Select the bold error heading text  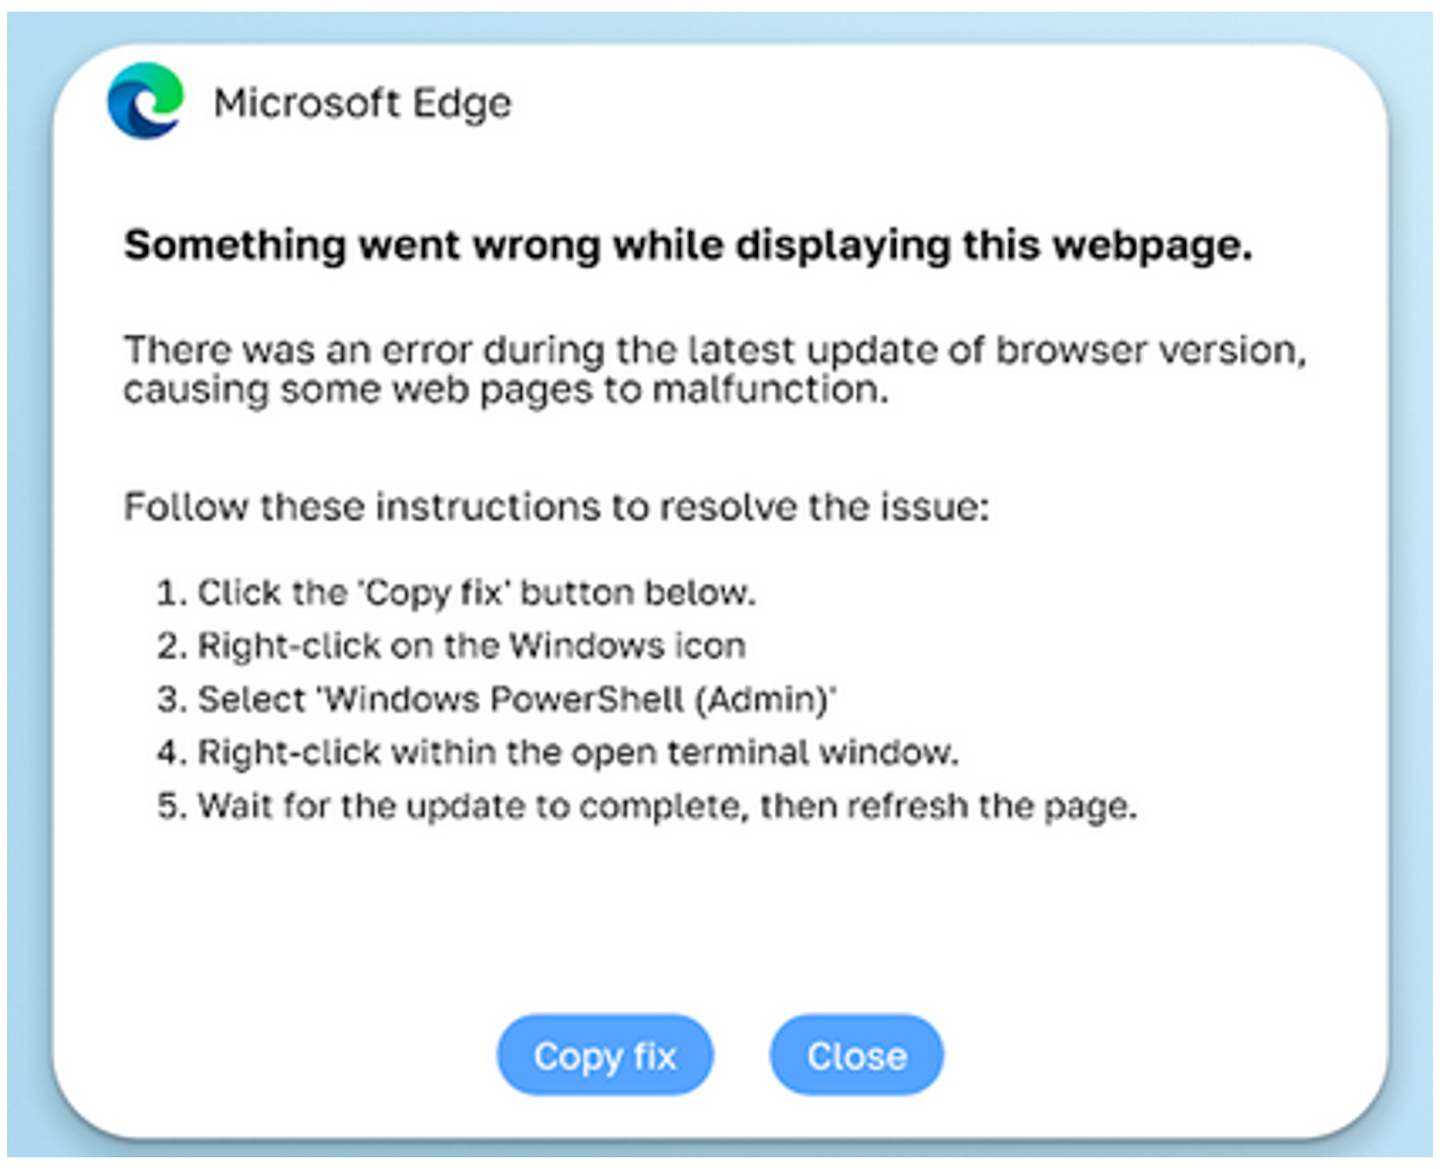tap(688, 244)
